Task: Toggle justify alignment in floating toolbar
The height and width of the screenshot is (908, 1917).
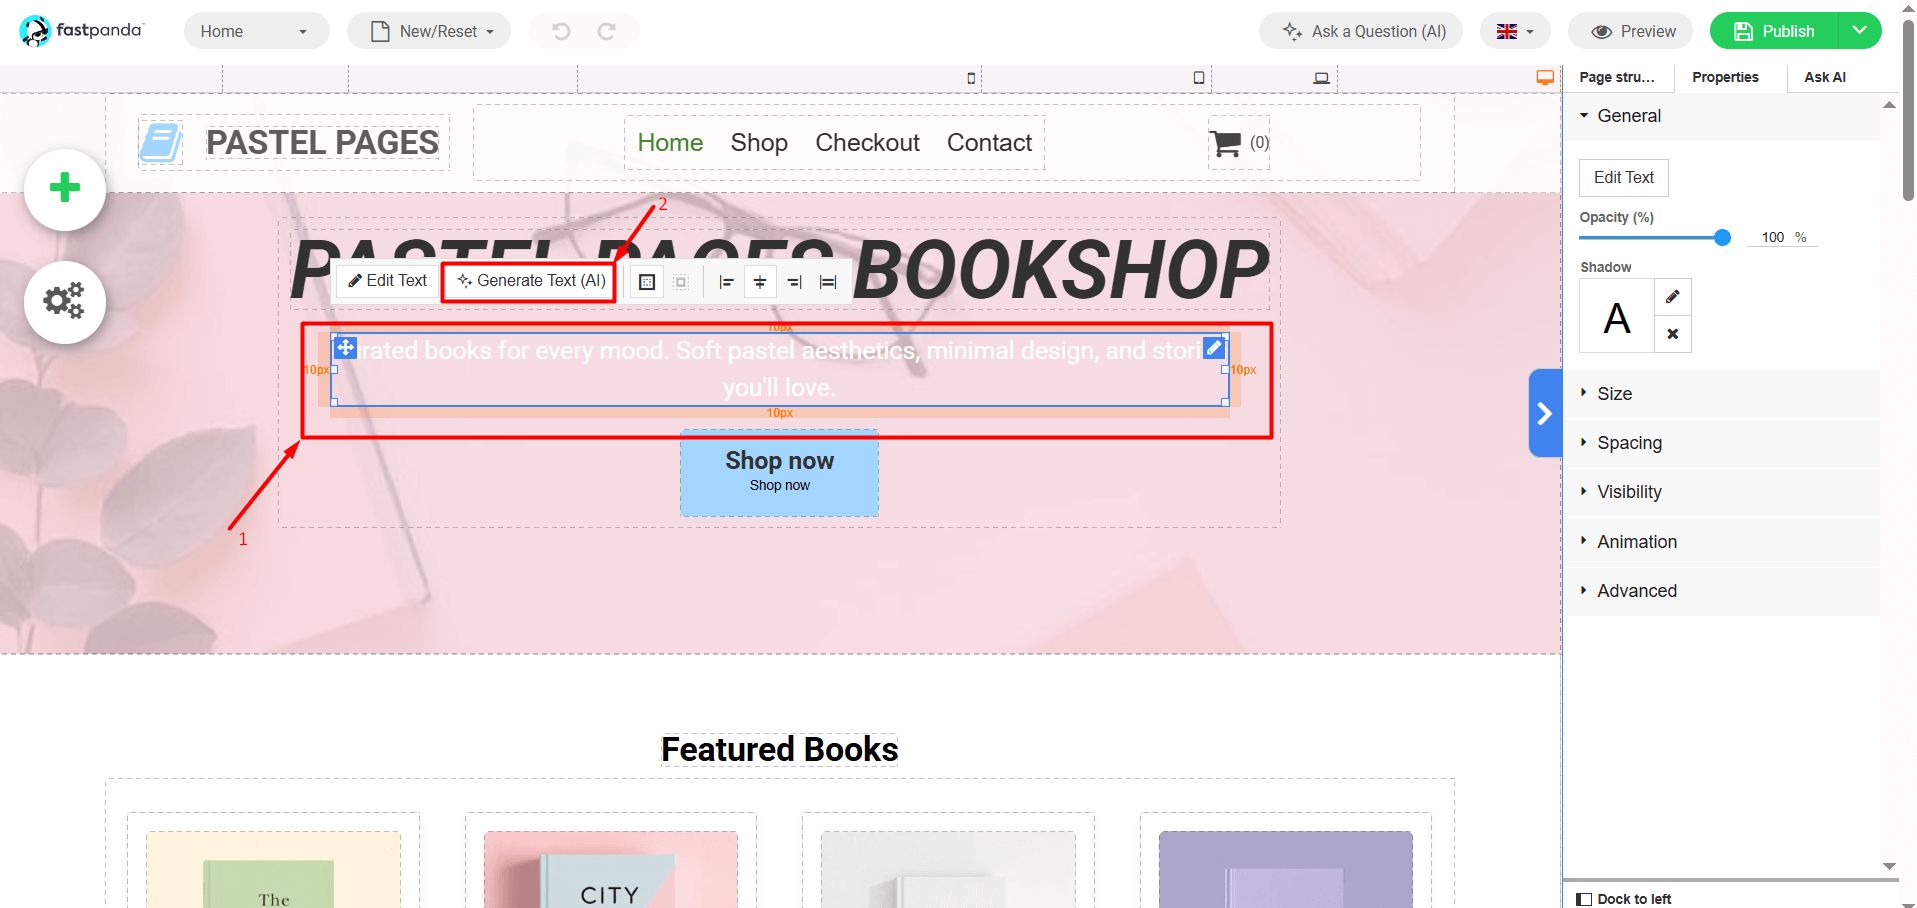Action: 828,282
